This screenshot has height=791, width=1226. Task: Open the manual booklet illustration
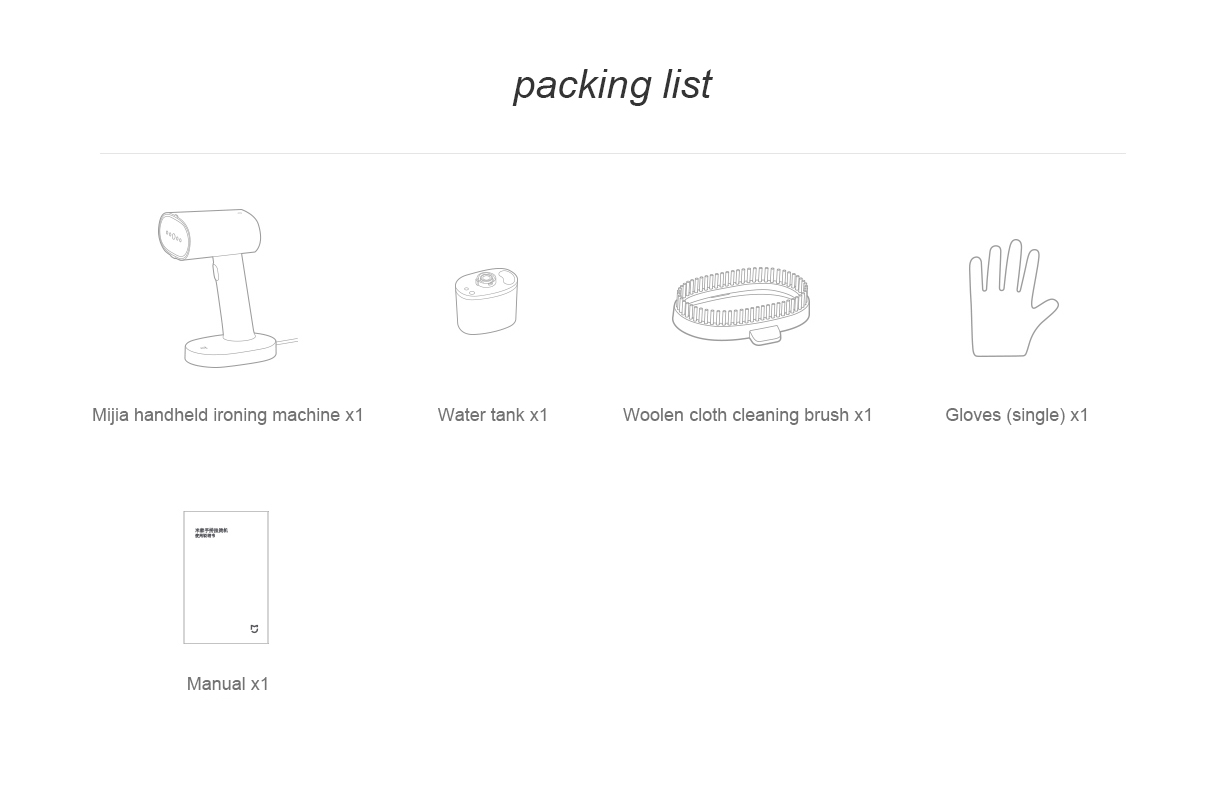[x=226, y=577]
